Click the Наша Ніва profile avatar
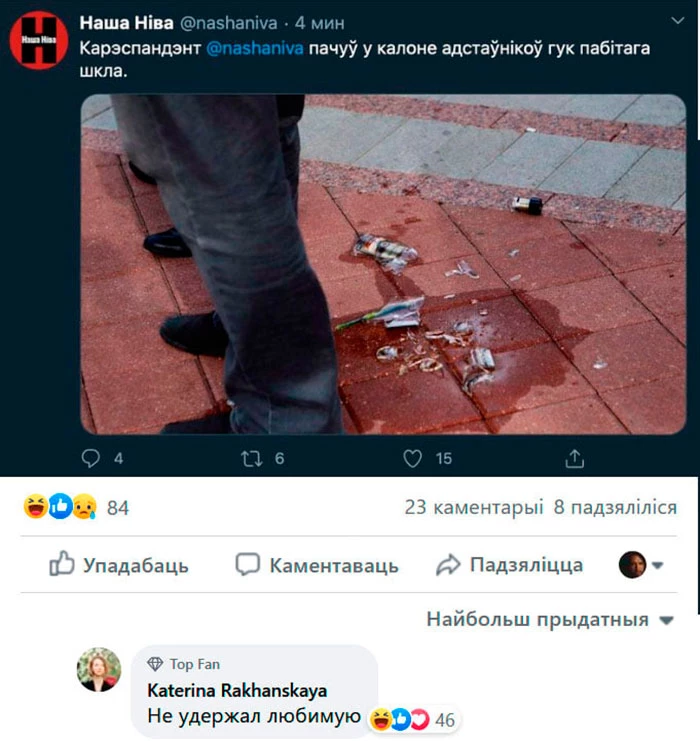 pyautogui.click(x=39, y=41)
